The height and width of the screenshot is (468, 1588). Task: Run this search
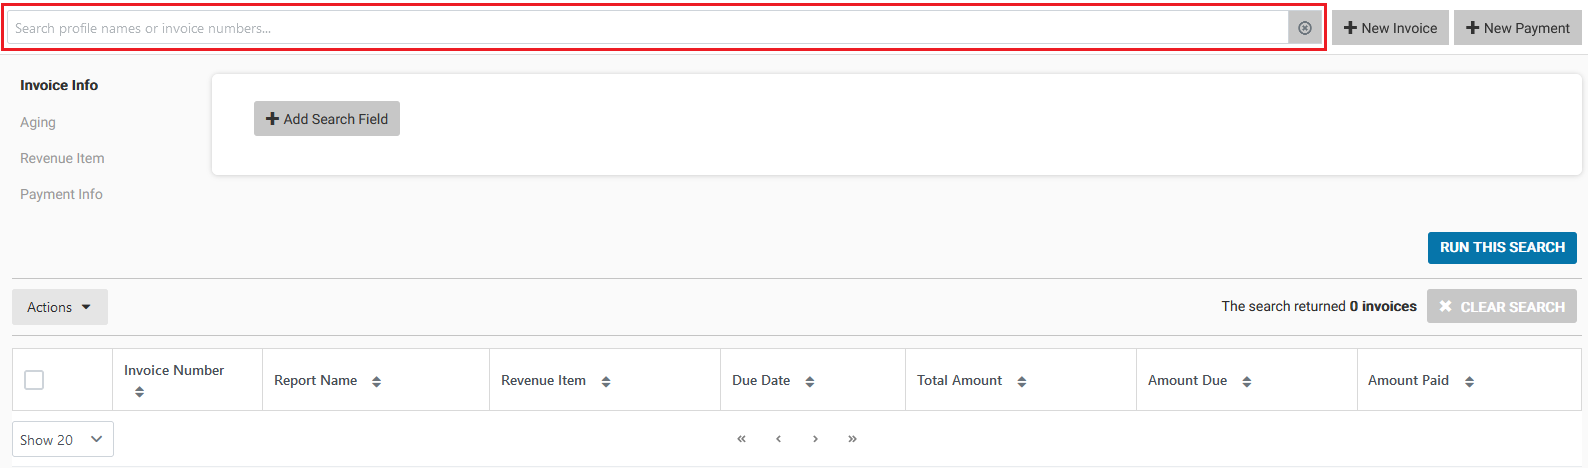tap(1502, 247)
